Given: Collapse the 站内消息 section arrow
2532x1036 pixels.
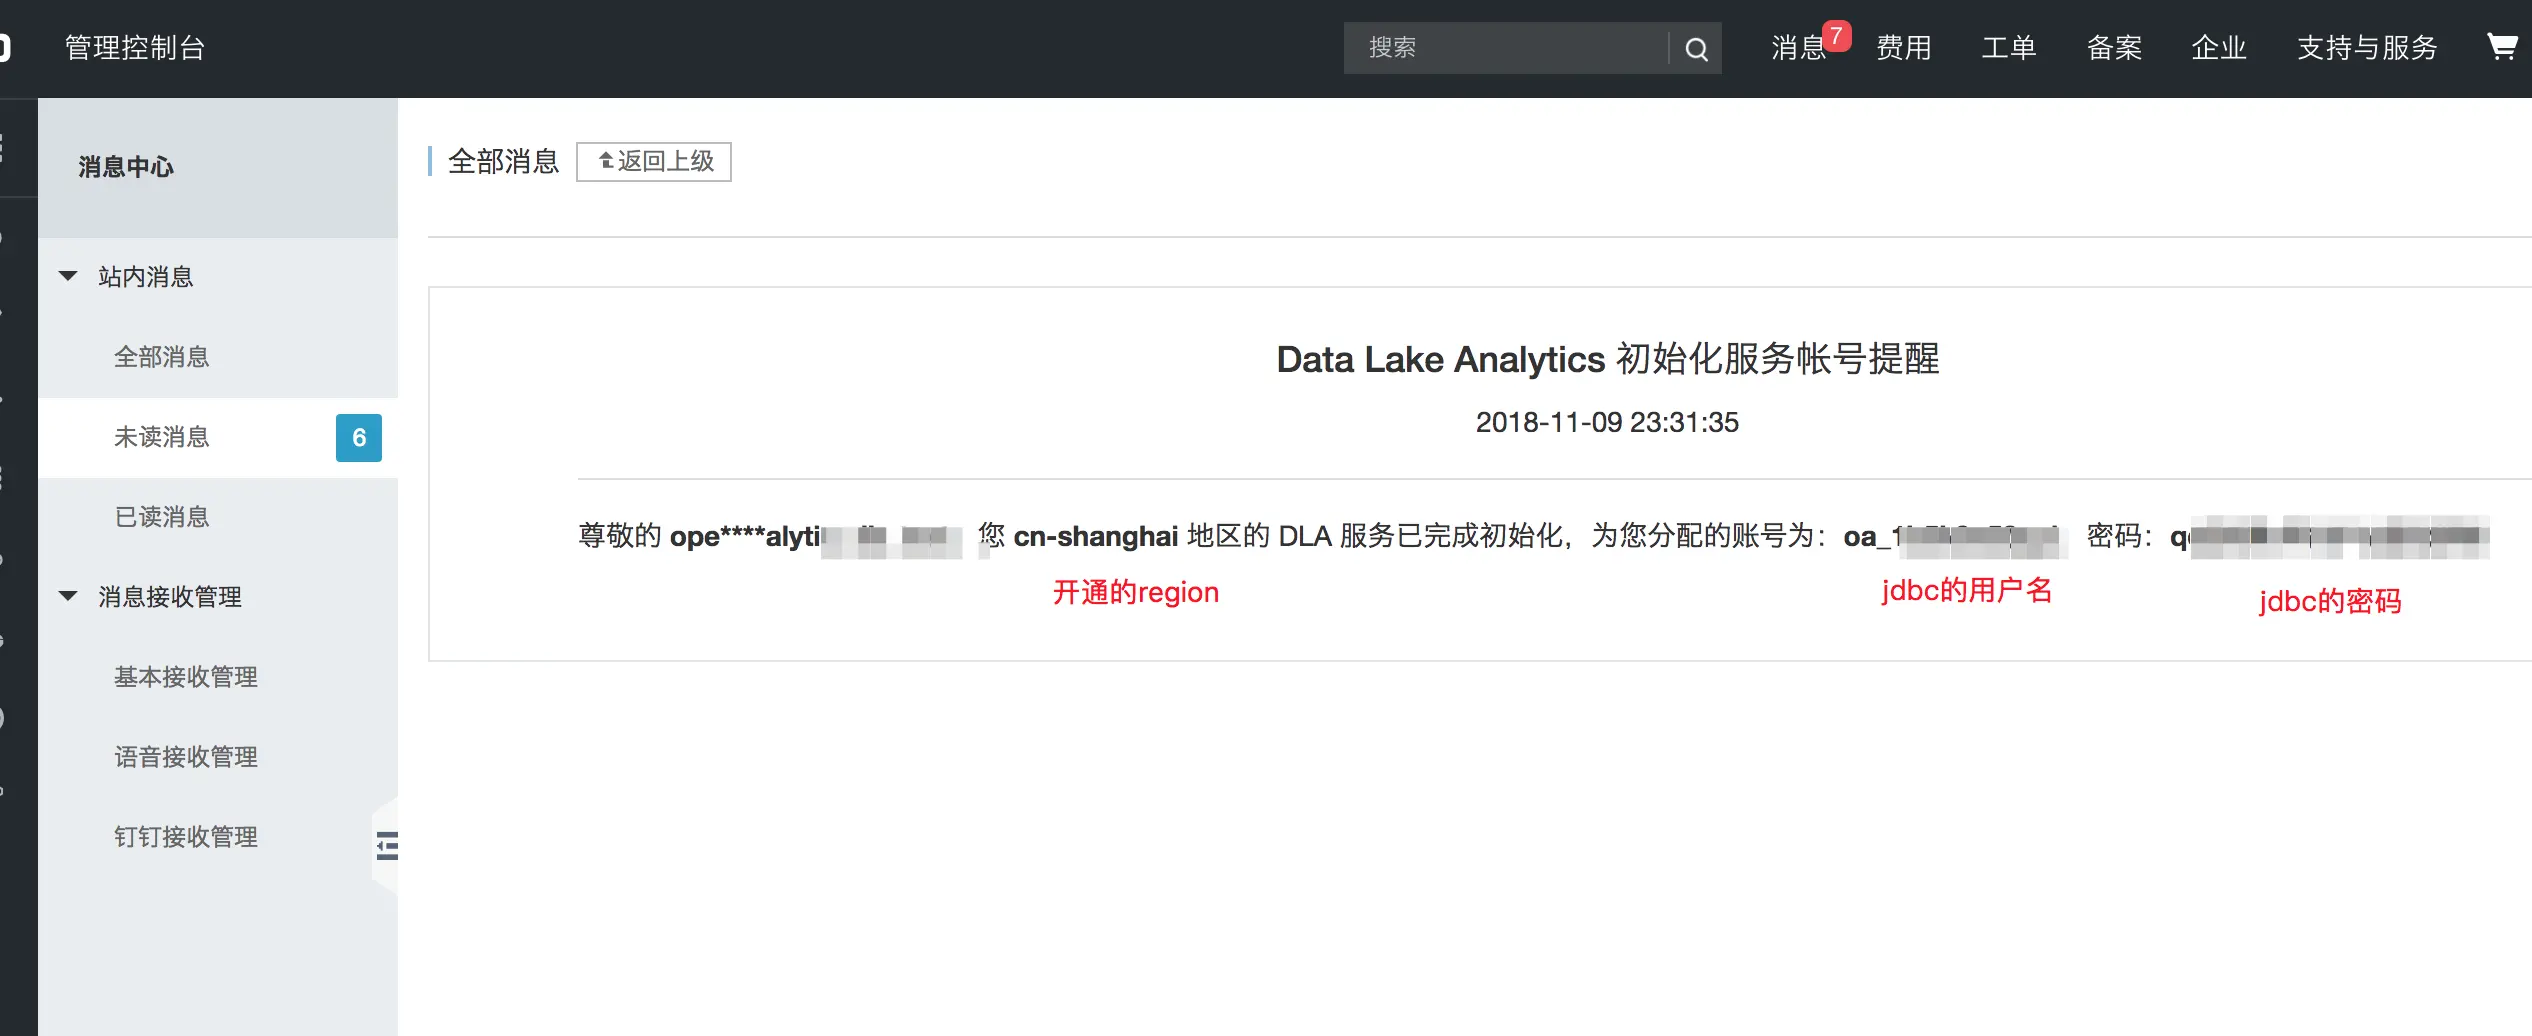Looking at the screenshot, I should pos(68,276).
